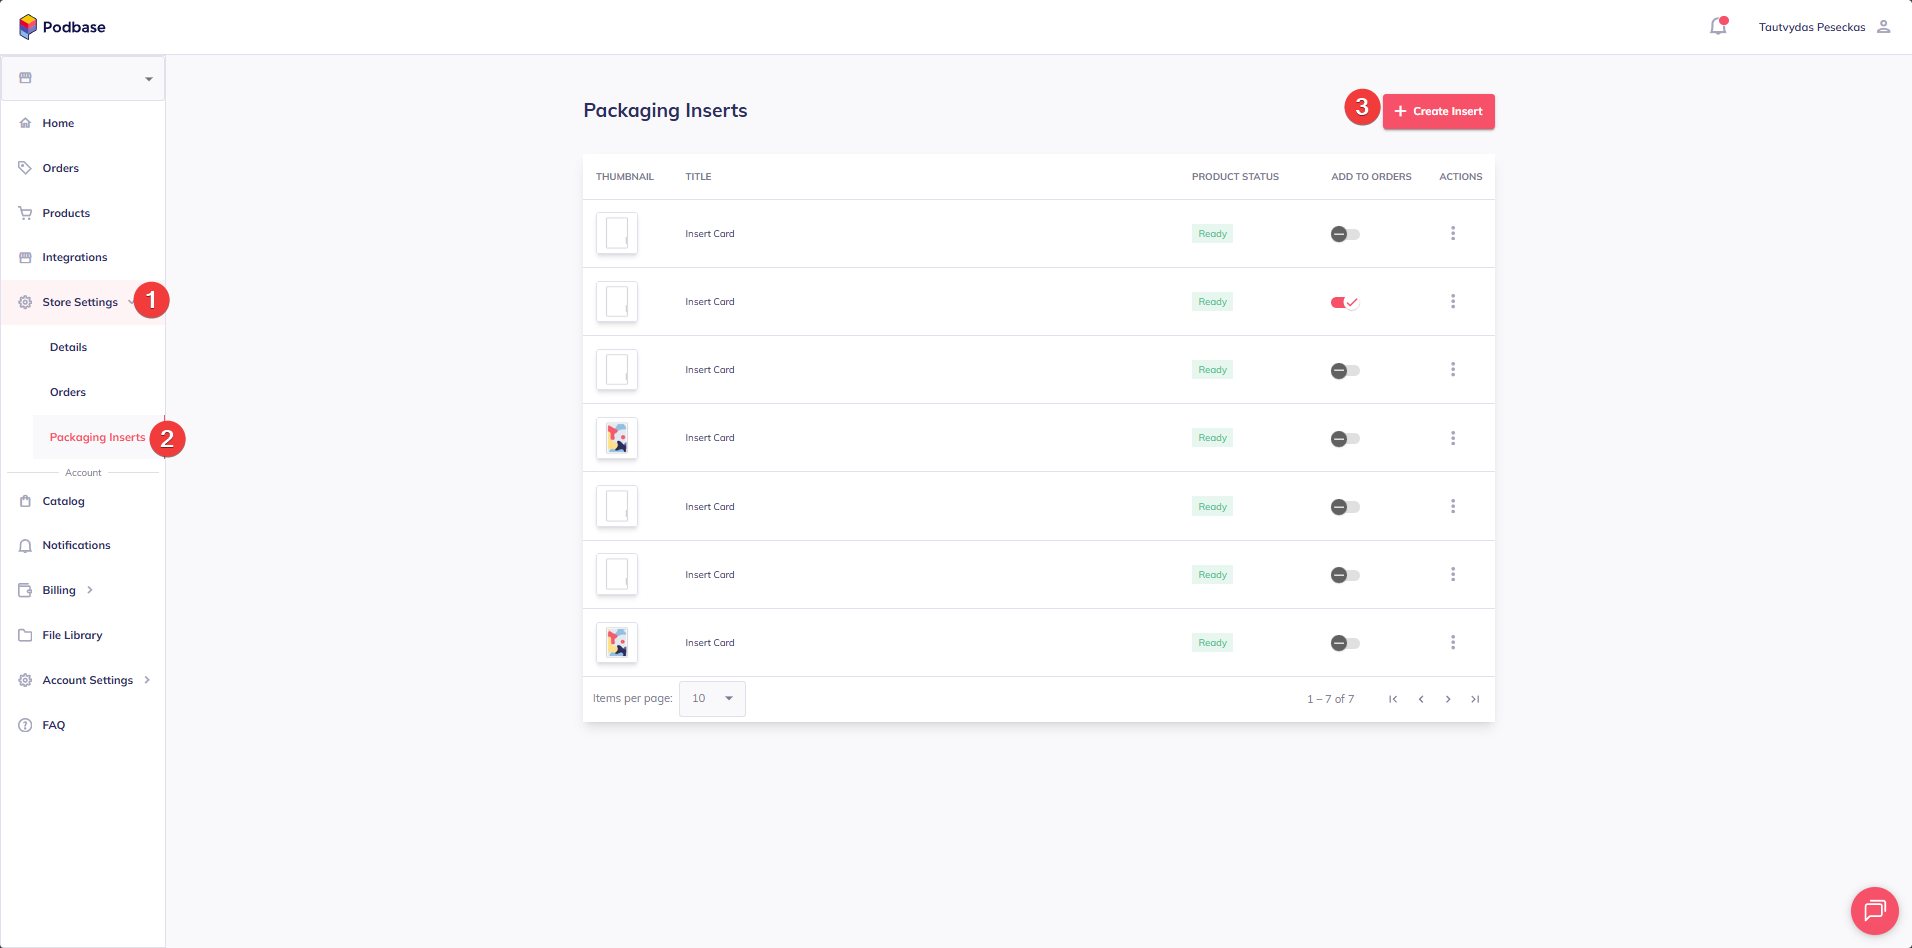Go to Account Settings in the sidebar
Viewport: 1912px width, 948px height.
[87, 680]
